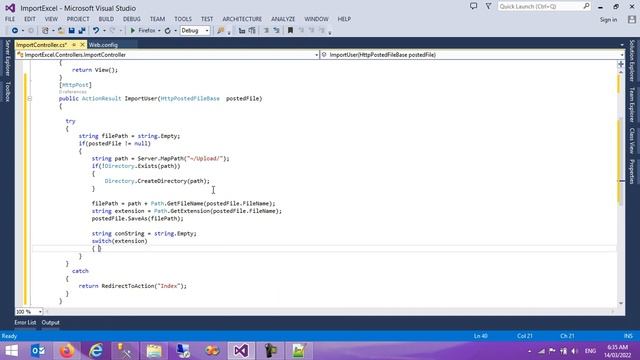The image size is (640, 360).
Task: Click the Uncomment selected lines icon
Action: pos(252,31)
